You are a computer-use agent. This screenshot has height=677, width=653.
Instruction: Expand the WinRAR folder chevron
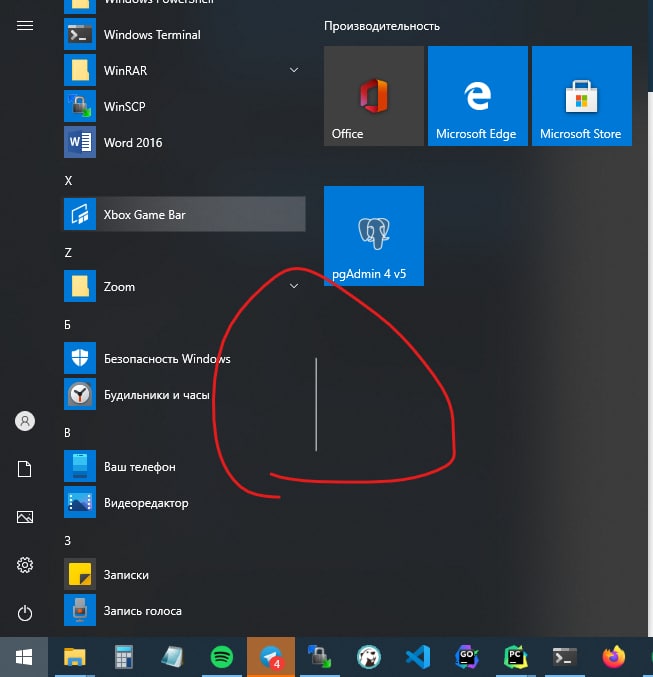pyautogui.click(x=294, y=70)
